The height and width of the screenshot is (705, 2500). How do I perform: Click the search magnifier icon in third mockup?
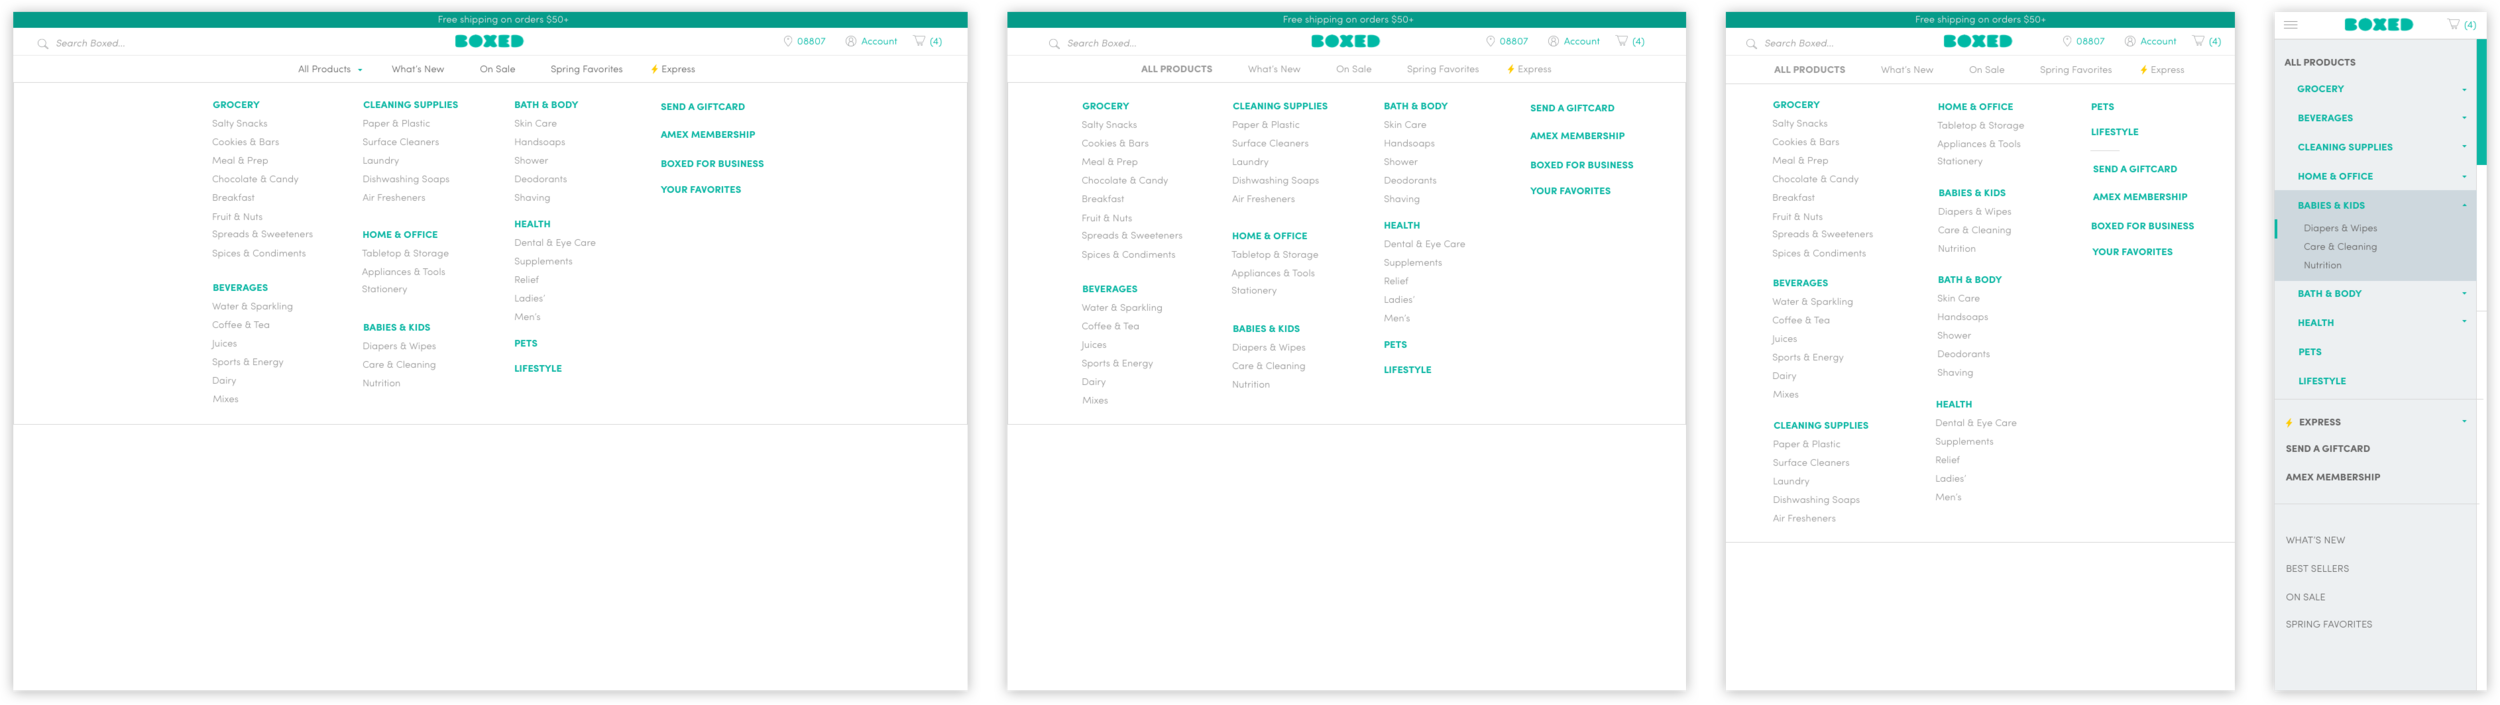click(1751, 44)
